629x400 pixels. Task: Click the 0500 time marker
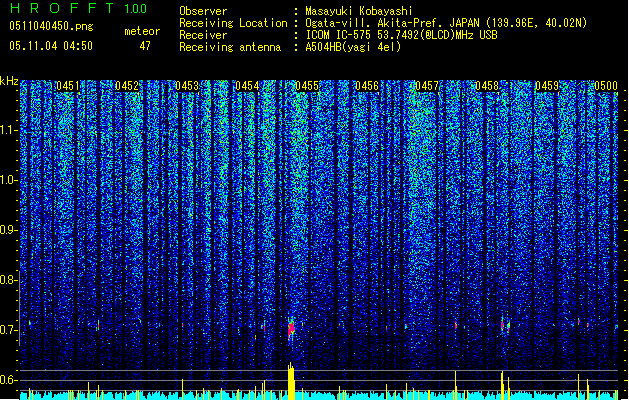point(606,86)
